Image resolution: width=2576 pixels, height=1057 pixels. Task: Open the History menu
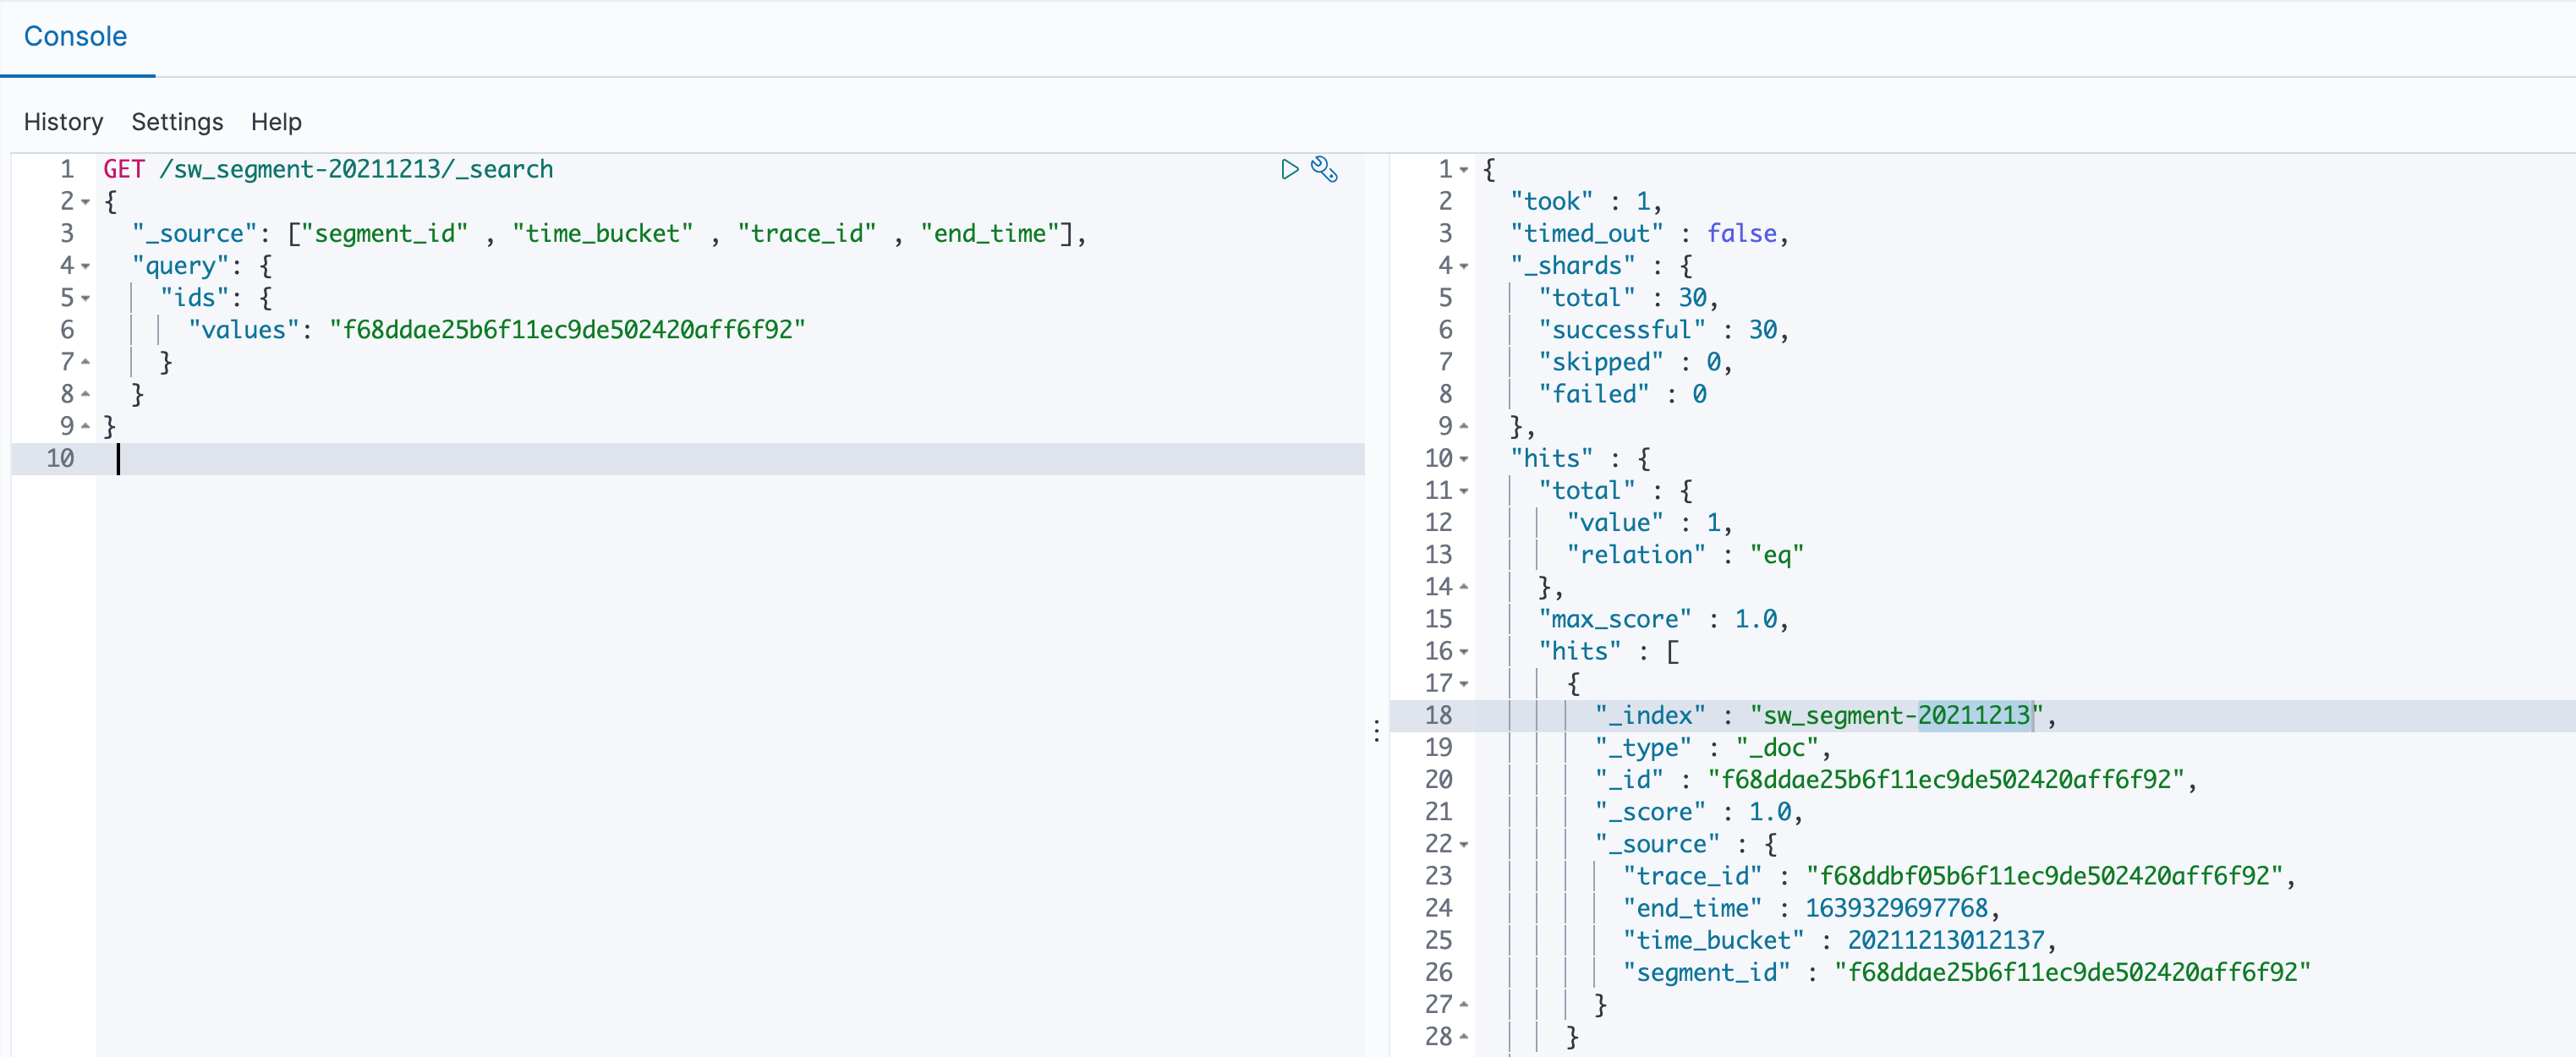(63, 122)
